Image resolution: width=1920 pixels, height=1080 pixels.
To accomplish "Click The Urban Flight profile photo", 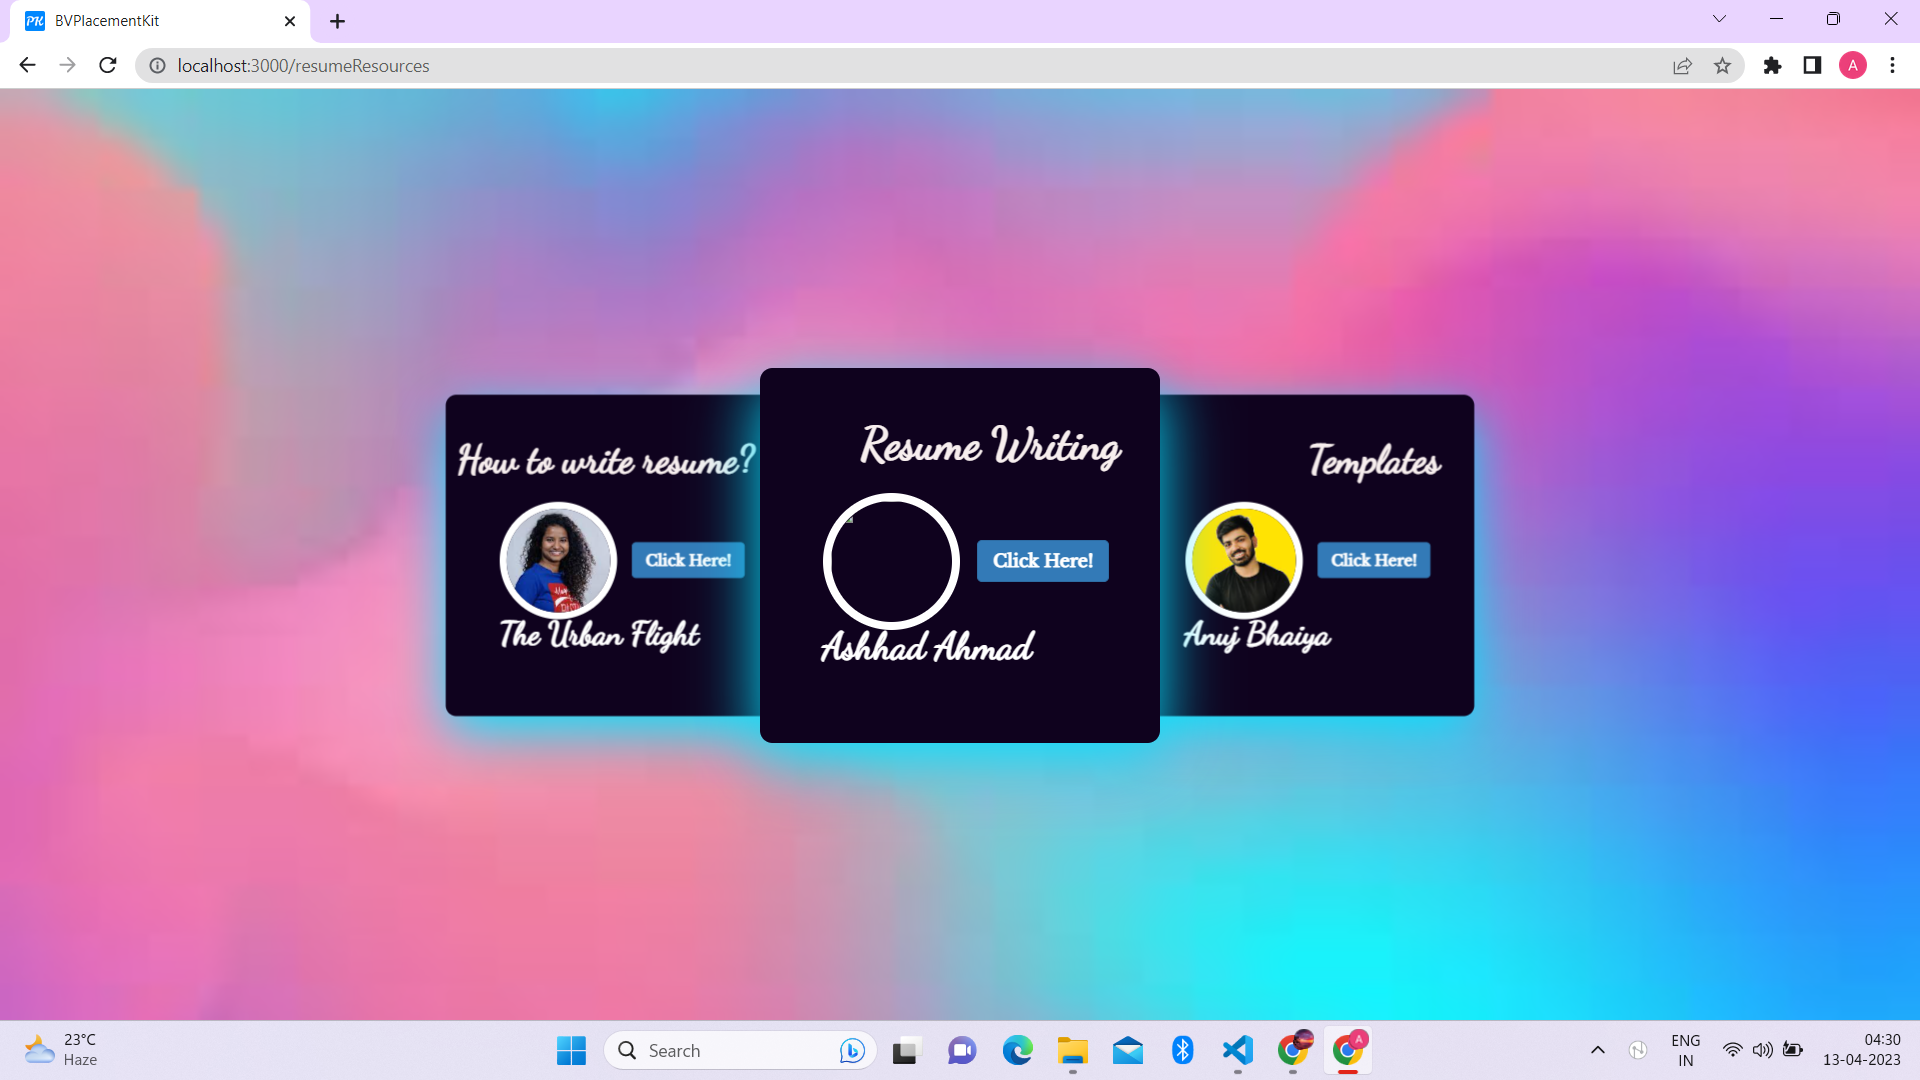I will (558, 560).
